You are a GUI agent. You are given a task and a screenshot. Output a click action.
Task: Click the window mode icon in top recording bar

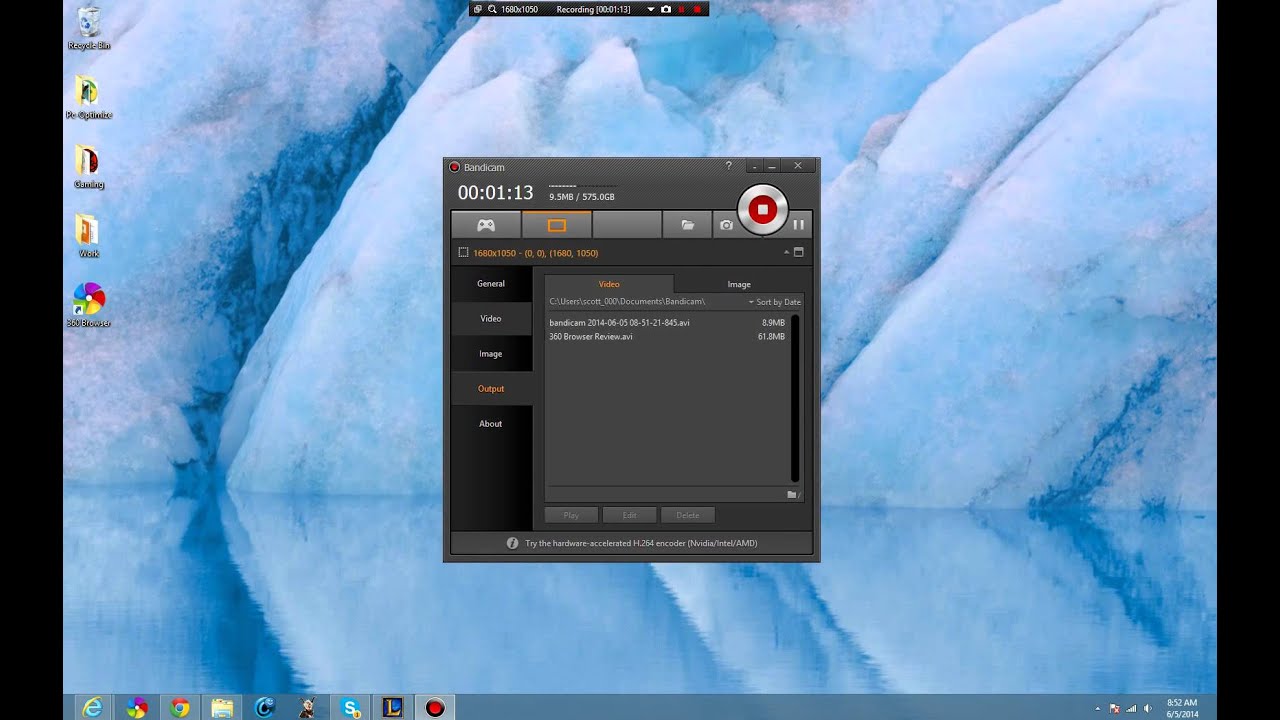coord(478,9)
